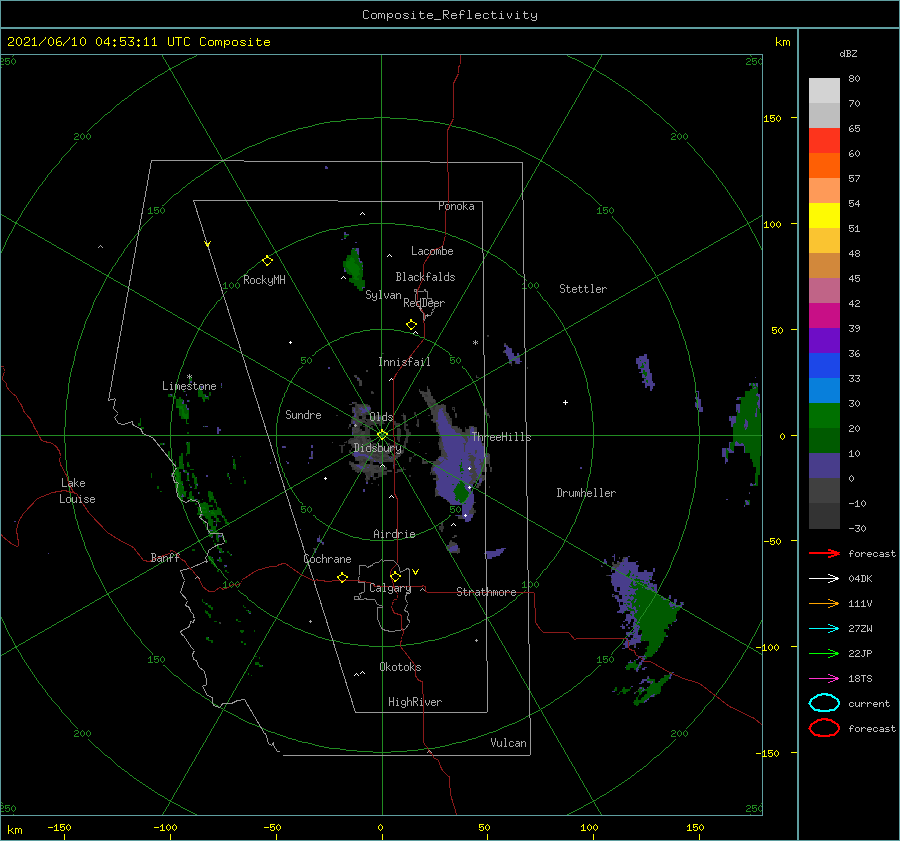Click the dBZ legend heading
The image size is (900, 841).
pyautogui.click(x=848, y=54)
